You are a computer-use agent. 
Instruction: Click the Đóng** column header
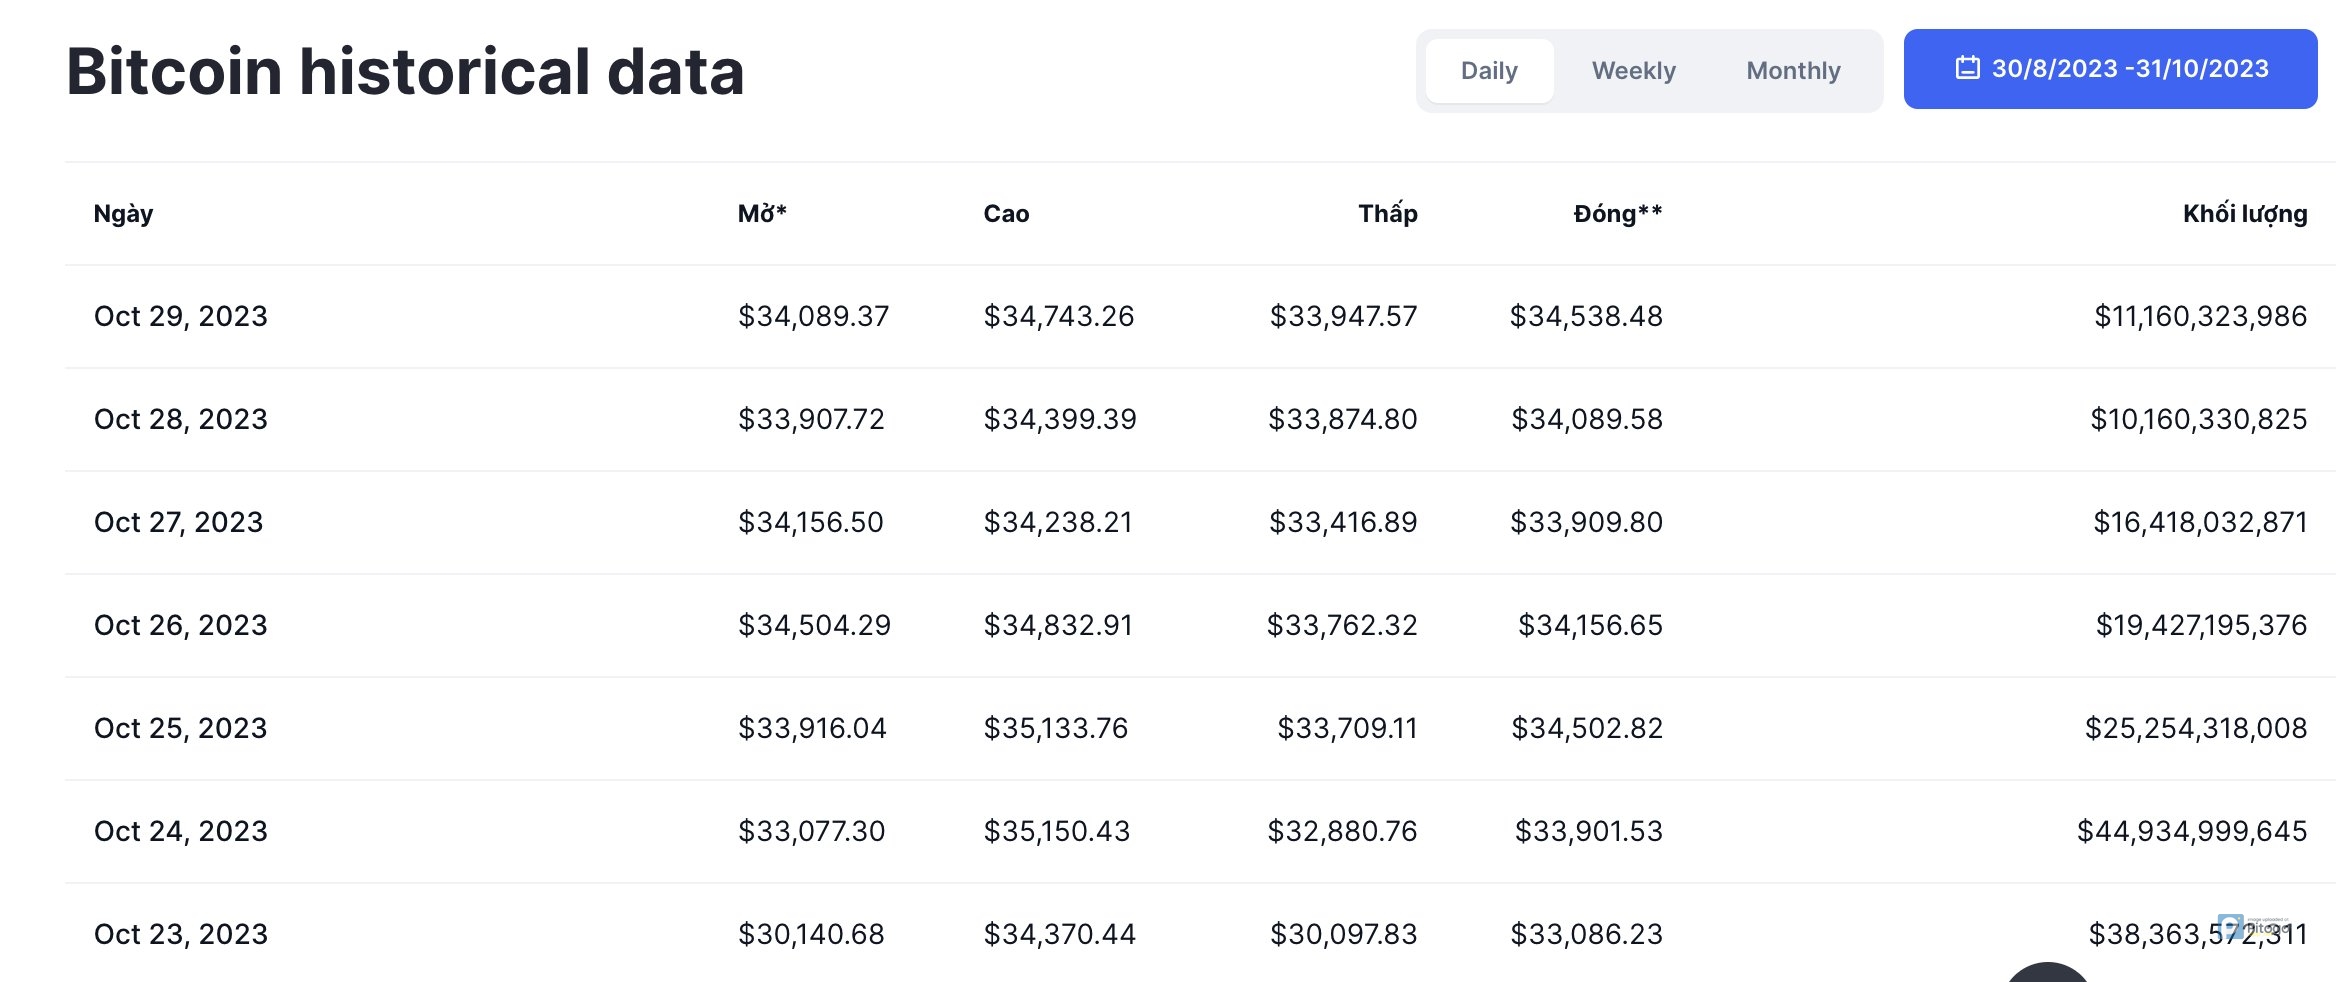click(1617, 214)
